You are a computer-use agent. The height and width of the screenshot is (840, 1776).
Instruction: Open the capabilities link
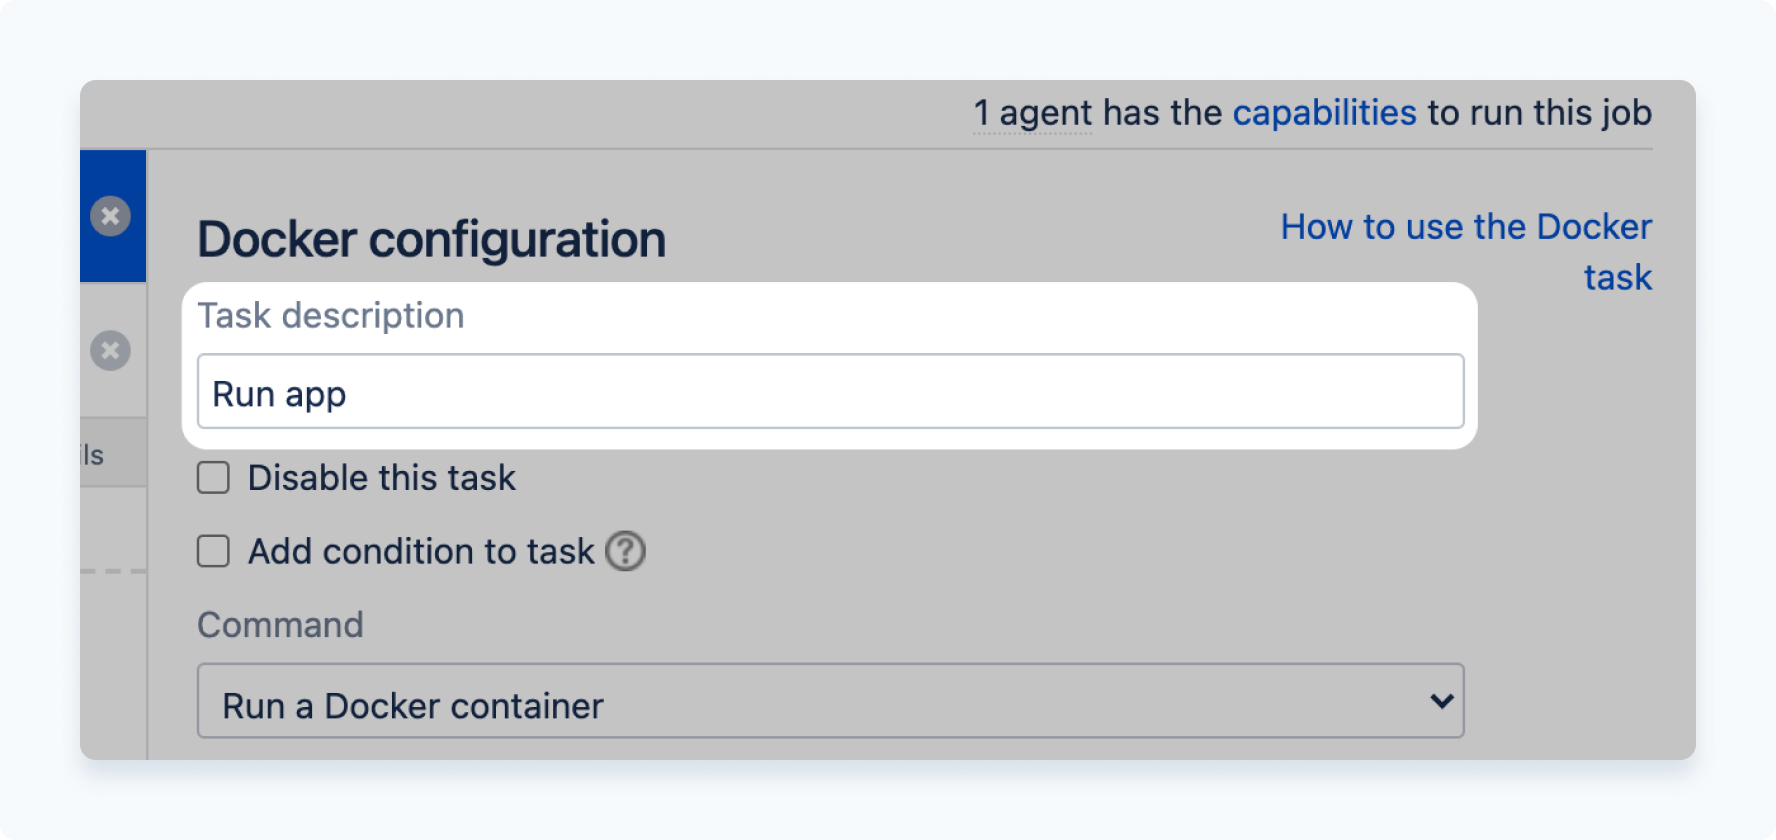pos(1325,113)
